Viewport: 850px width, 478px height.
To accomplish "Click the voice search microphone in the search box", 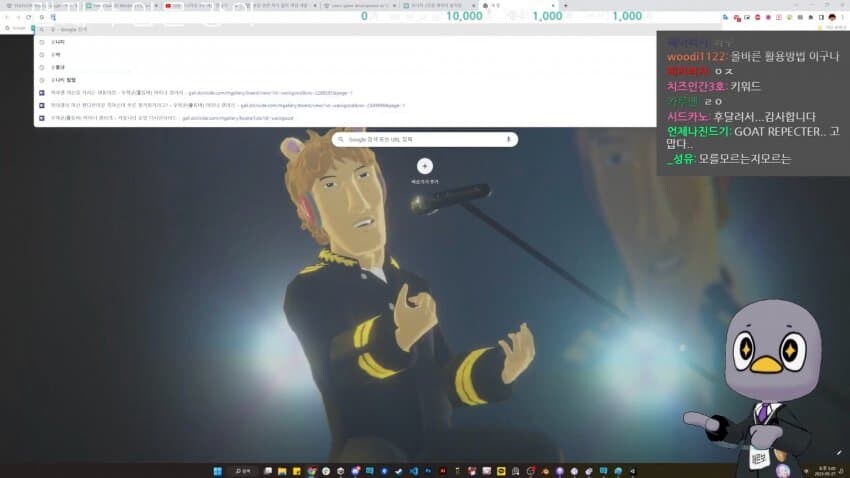I will coord(508,139).
